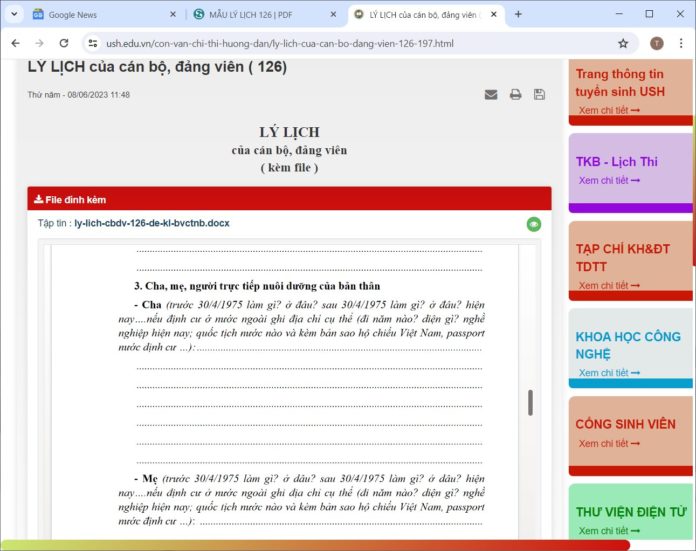The image size is (696, 551).
Task: Bookmark this page with the star icon
Action: point(623,44)
